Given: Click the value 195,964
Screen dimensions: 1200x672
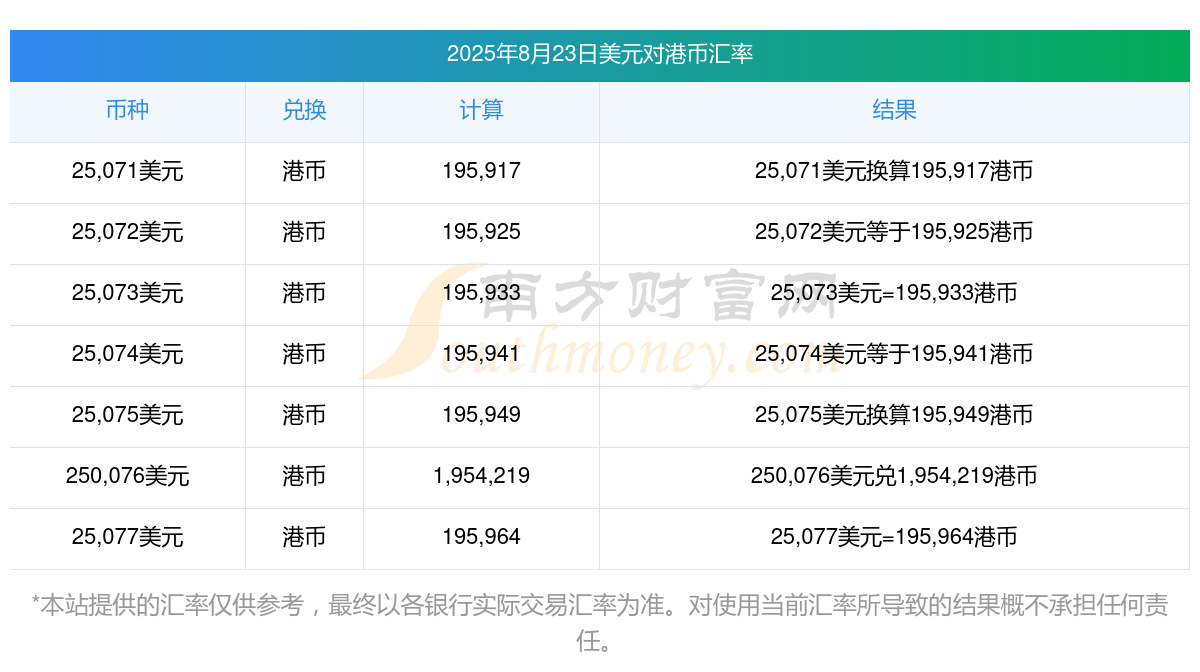Looking at the screenshot, I should pyautogui.click(x=481, y=537).
